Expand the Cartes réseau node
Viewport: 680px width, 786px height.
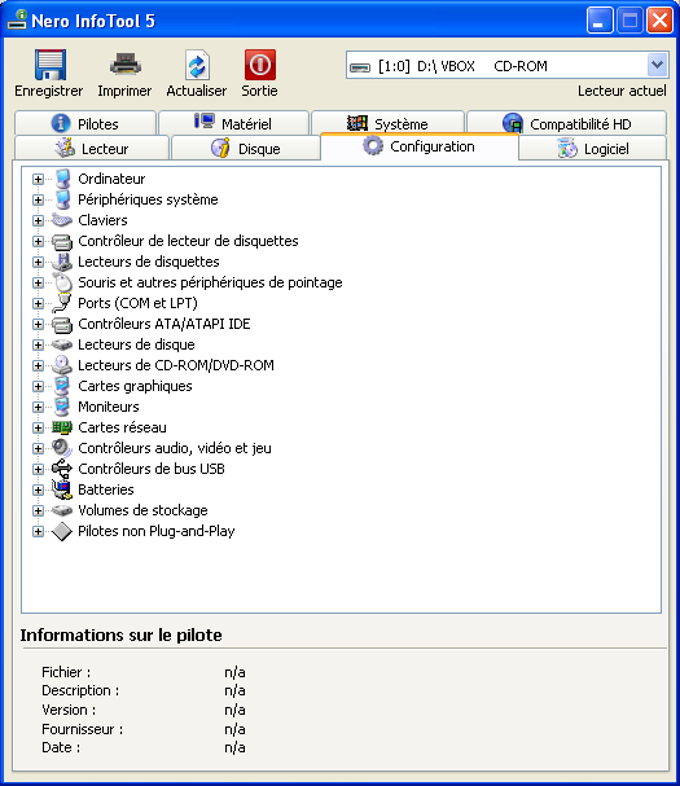pos(38,428)
